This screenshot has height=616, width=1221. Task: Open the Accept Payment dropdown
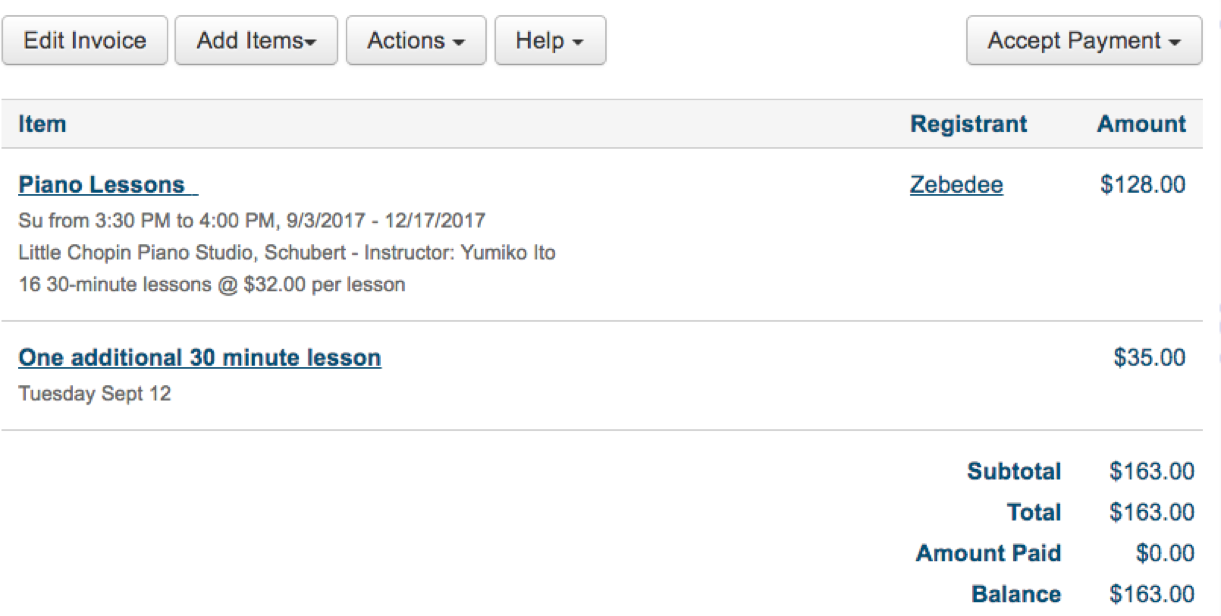1084,41
